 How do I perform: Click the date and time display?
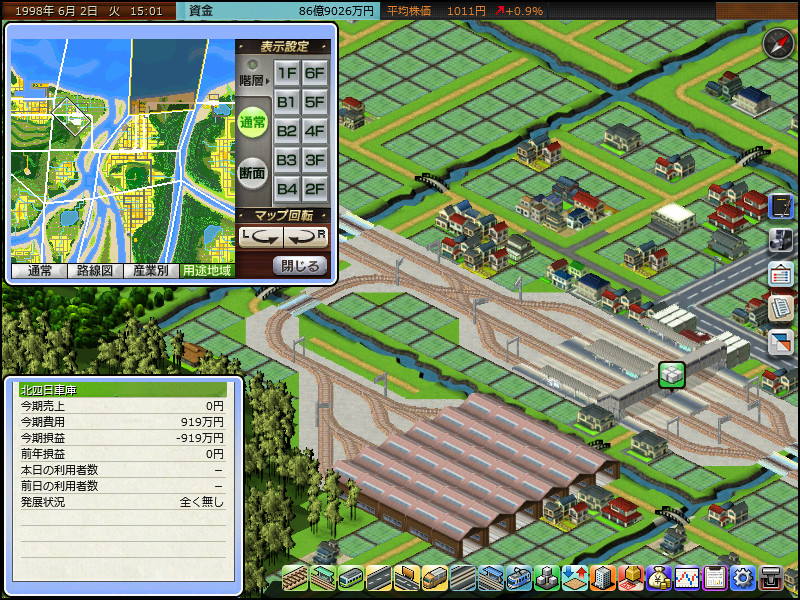[x=89, y=11]
